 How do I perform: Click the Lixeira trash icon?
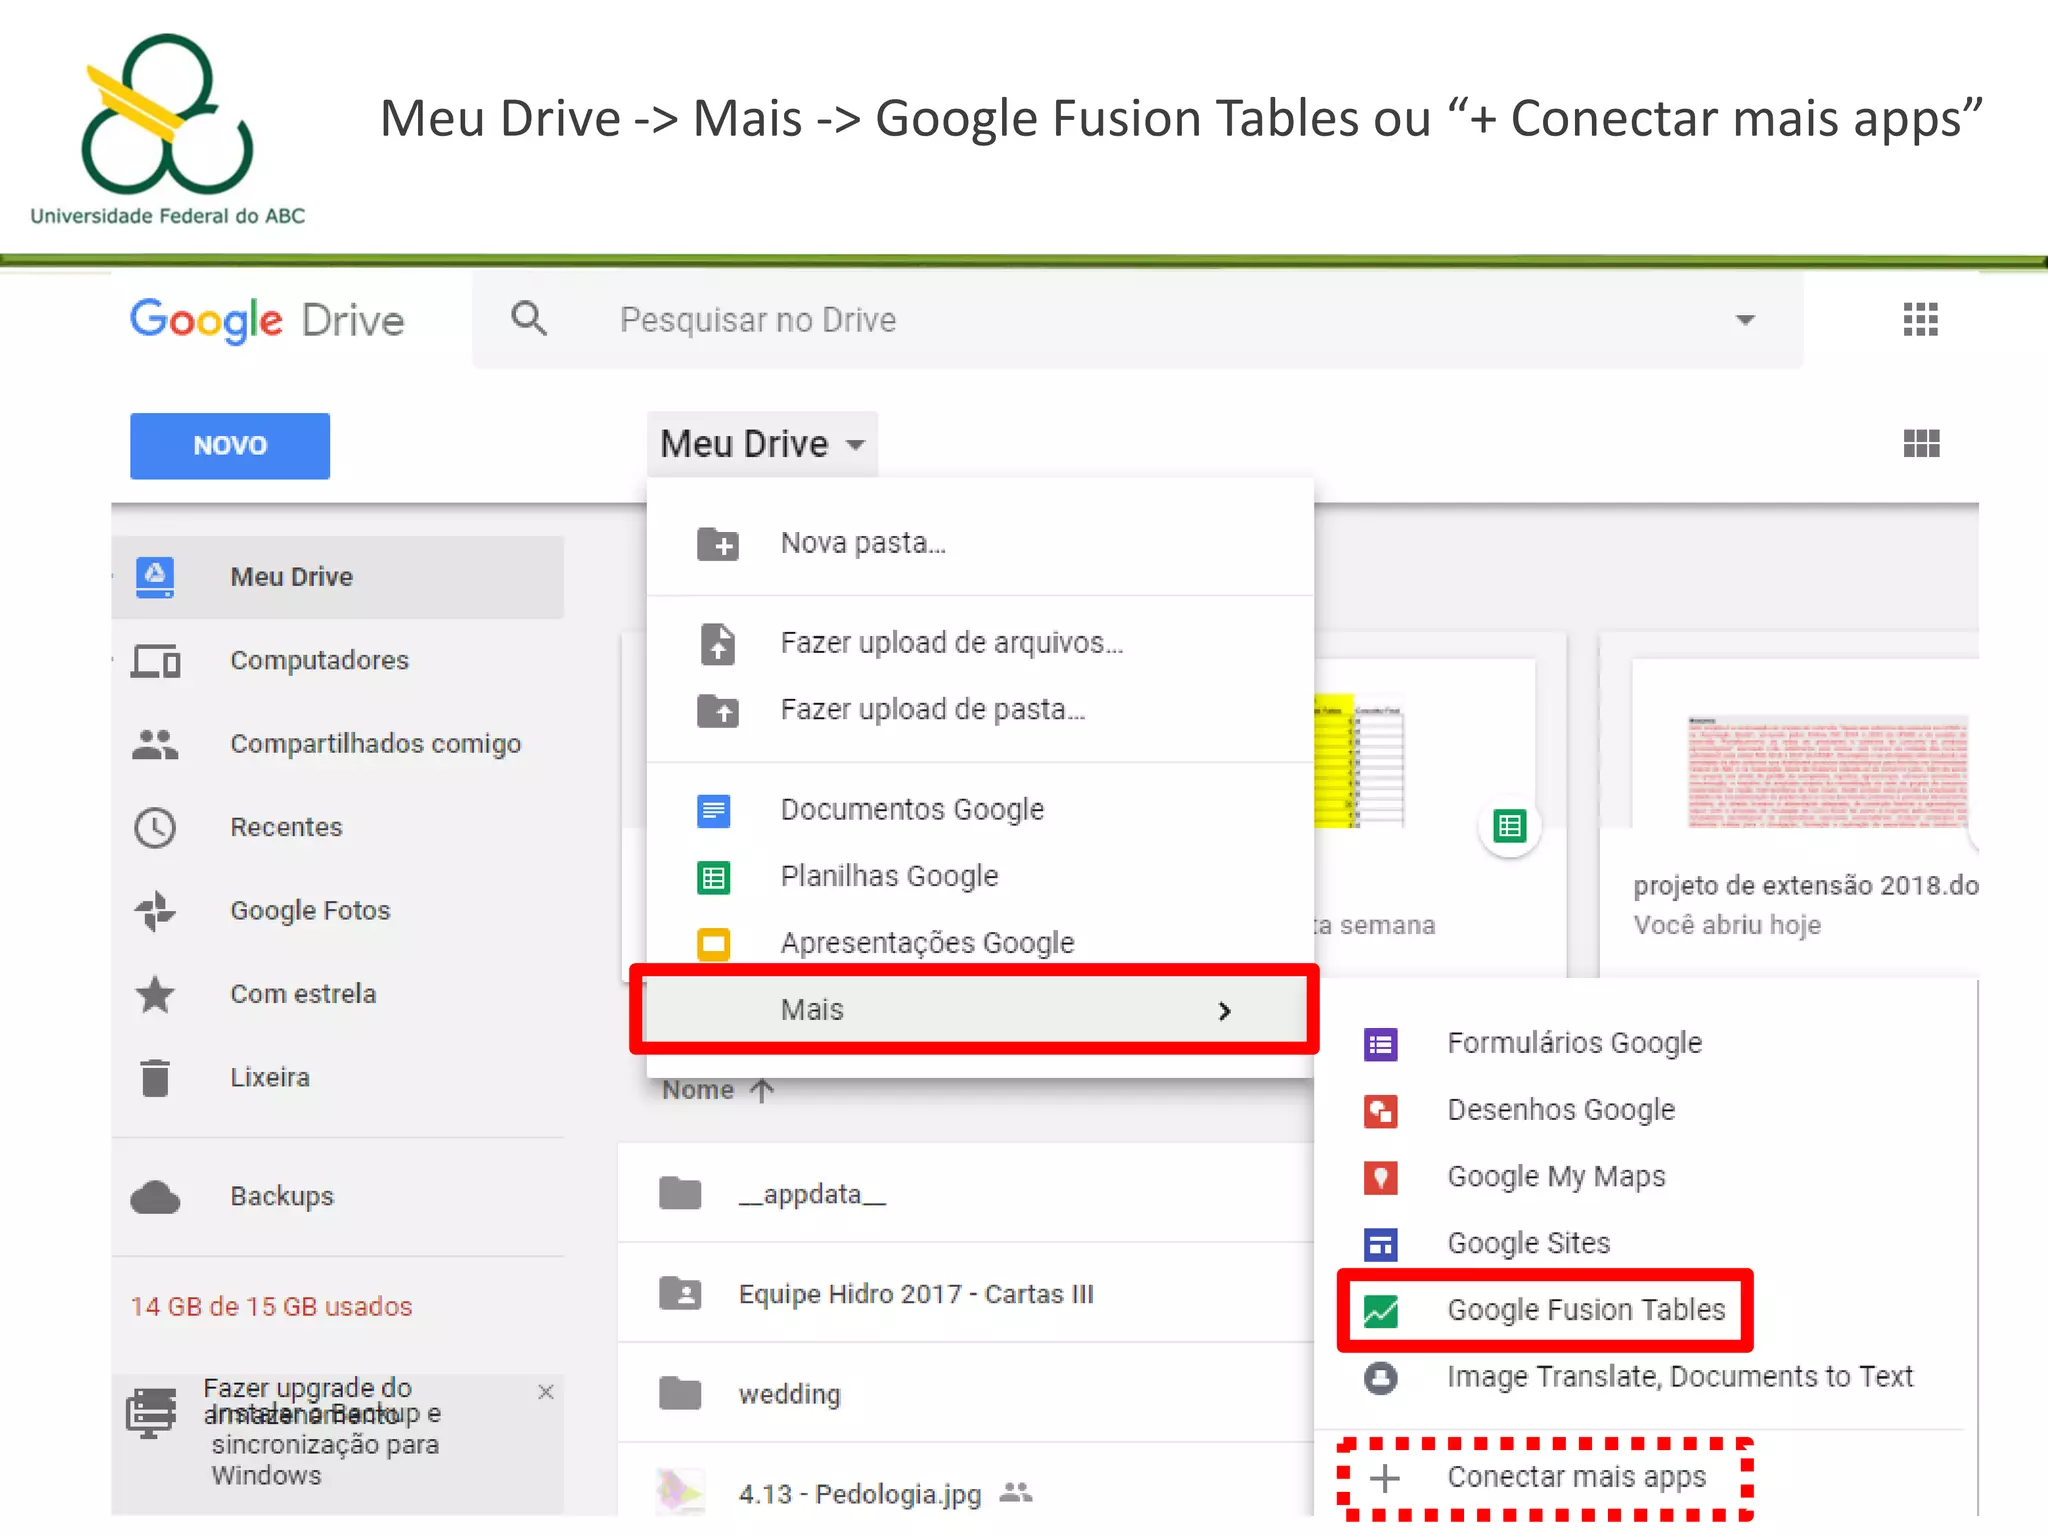click(155, 1078)
